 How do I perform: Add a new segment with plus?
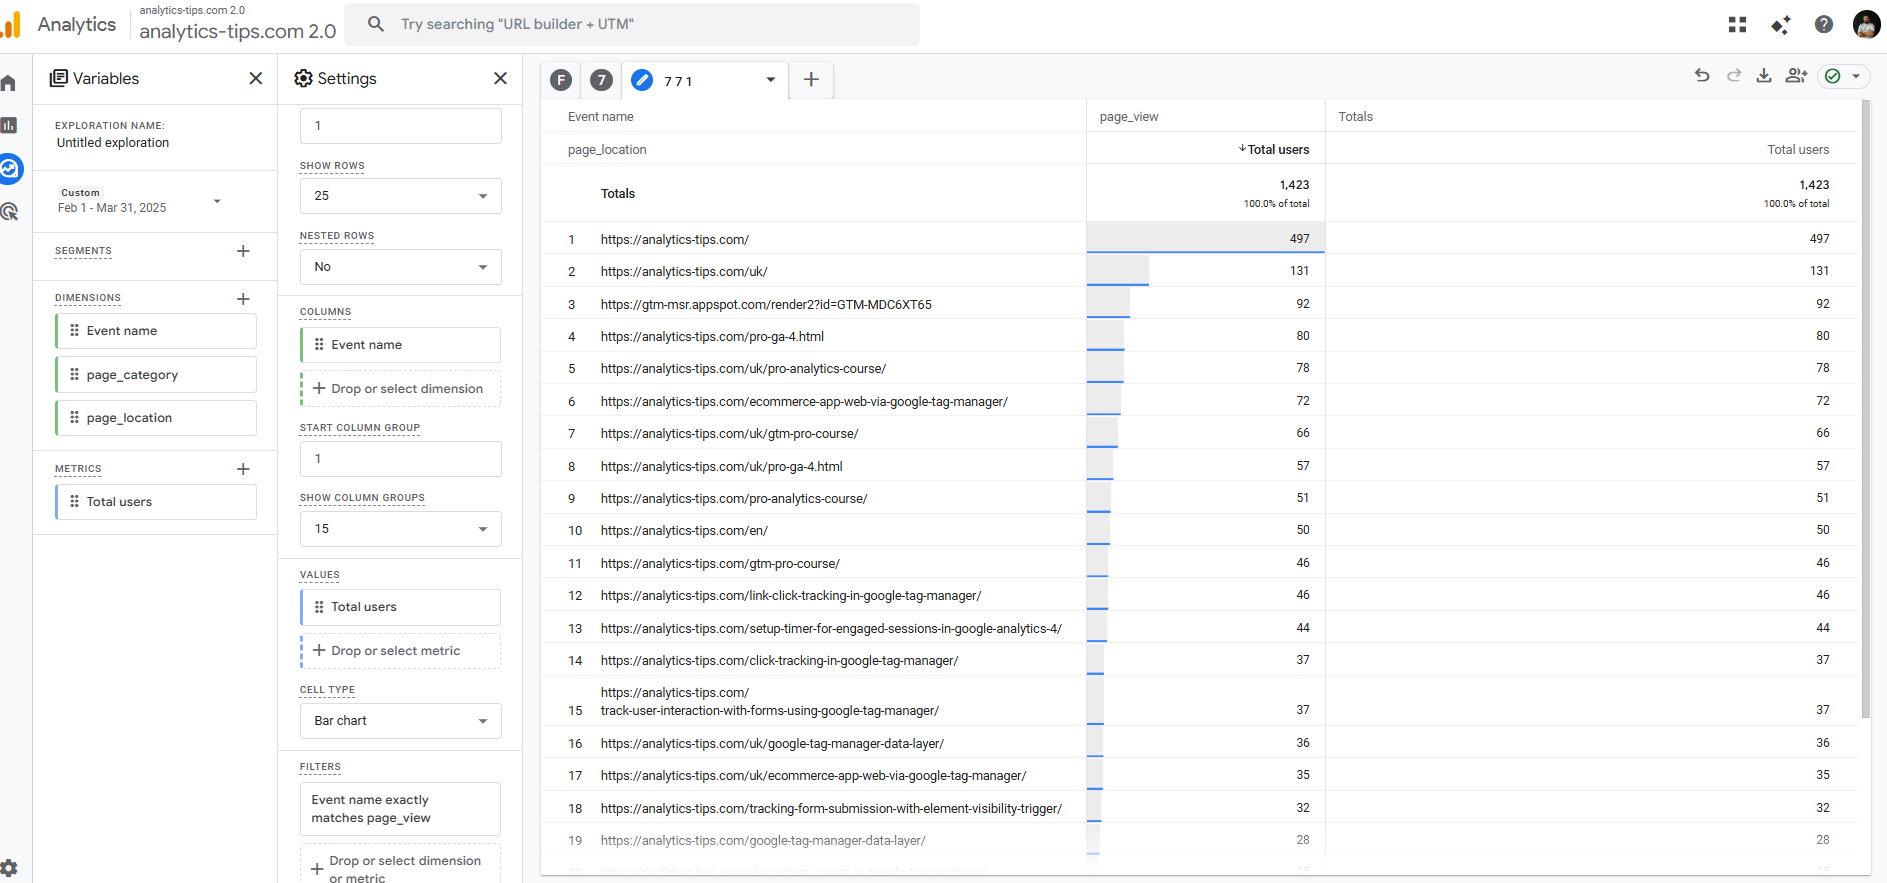point(243,251)
